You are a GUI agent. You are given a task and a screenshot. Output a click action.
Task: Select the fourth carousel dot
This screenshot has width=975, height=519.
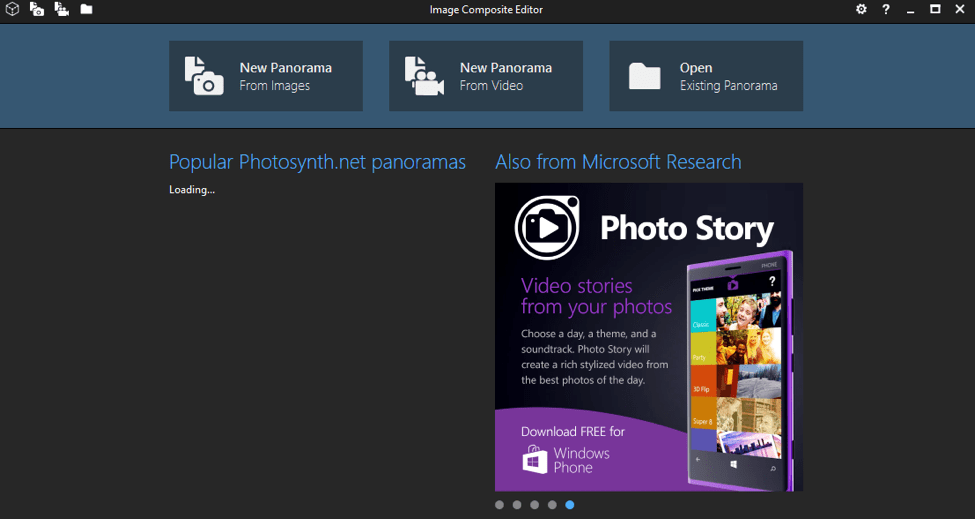[x=552, y=505]
